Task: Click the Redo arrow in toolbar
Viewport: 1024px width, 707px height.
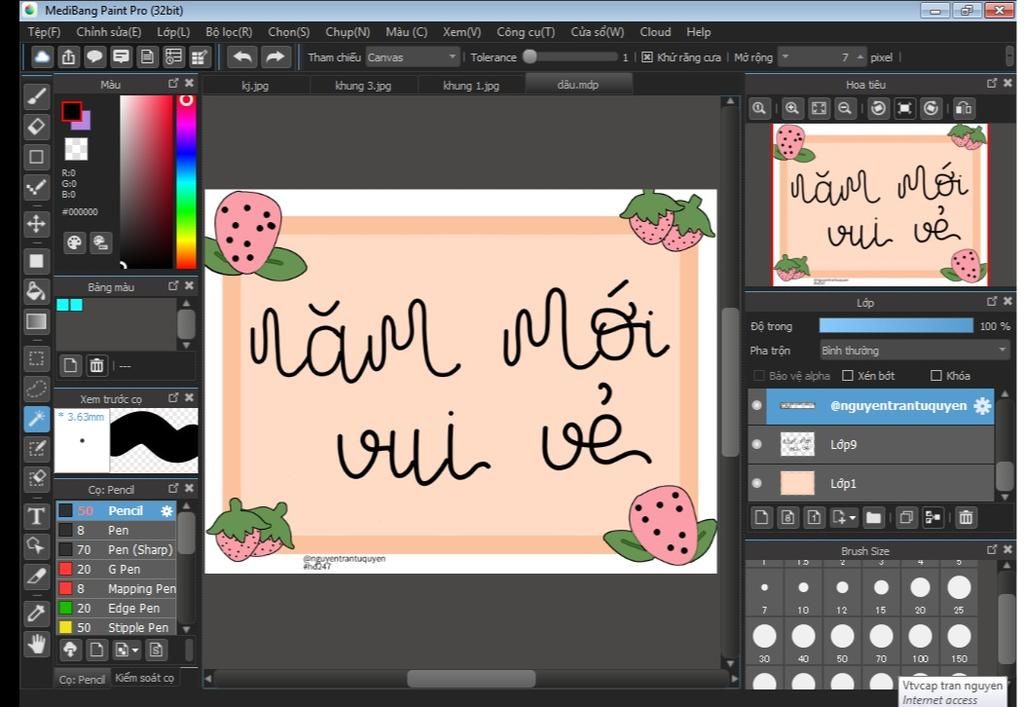Action: tap(276, 57)
